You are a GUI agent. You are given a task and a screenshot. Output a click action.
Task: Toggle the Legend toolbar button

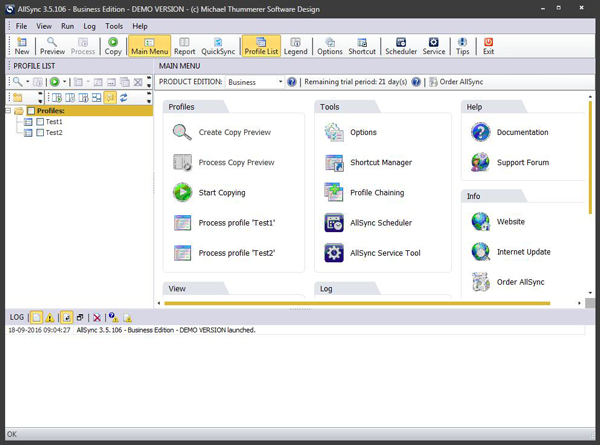295,46
